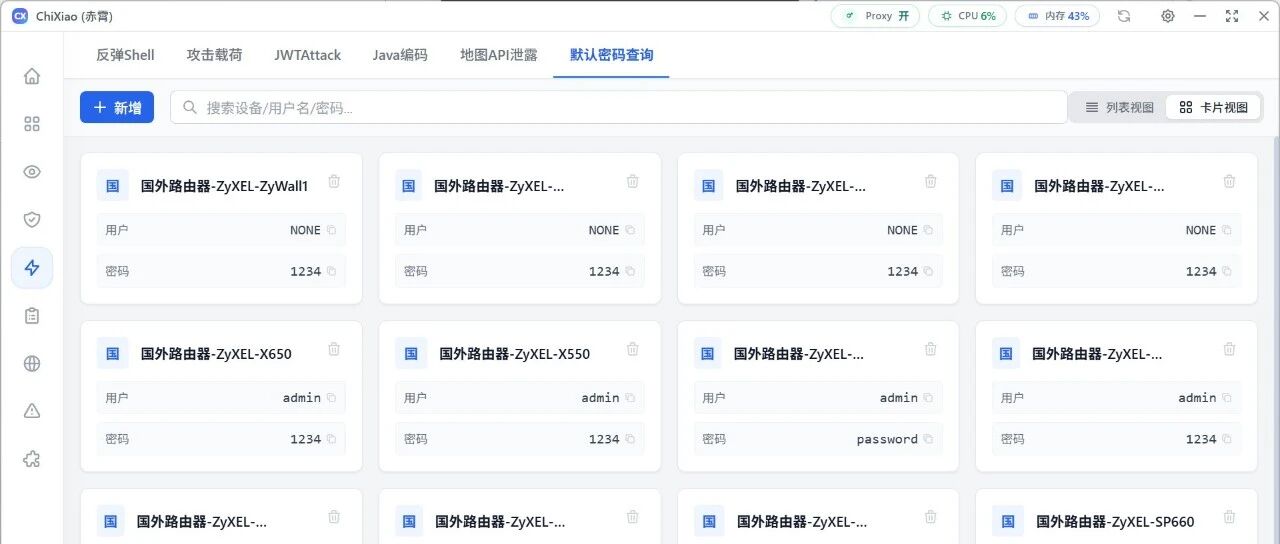Open settings via the gear icon
The image size is (1280, 544).
(x=1167, y=16)
